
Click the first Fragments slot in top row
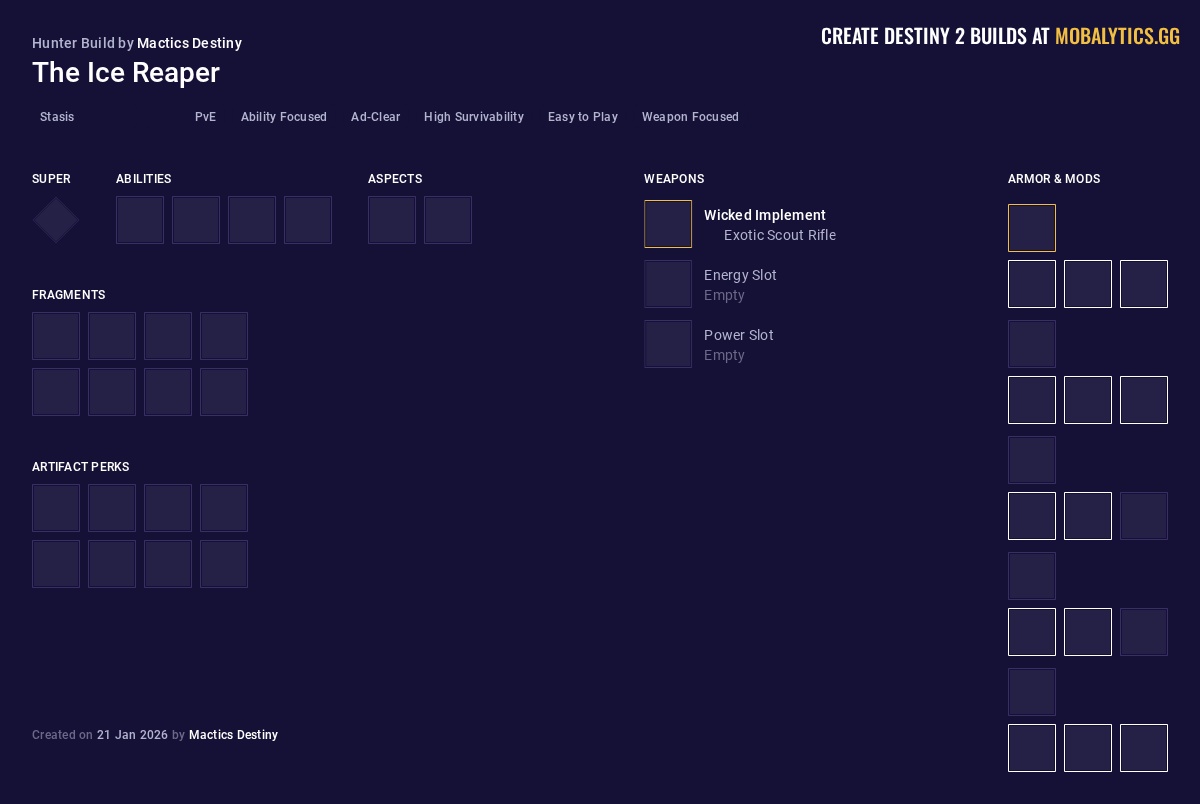[56, 336]
